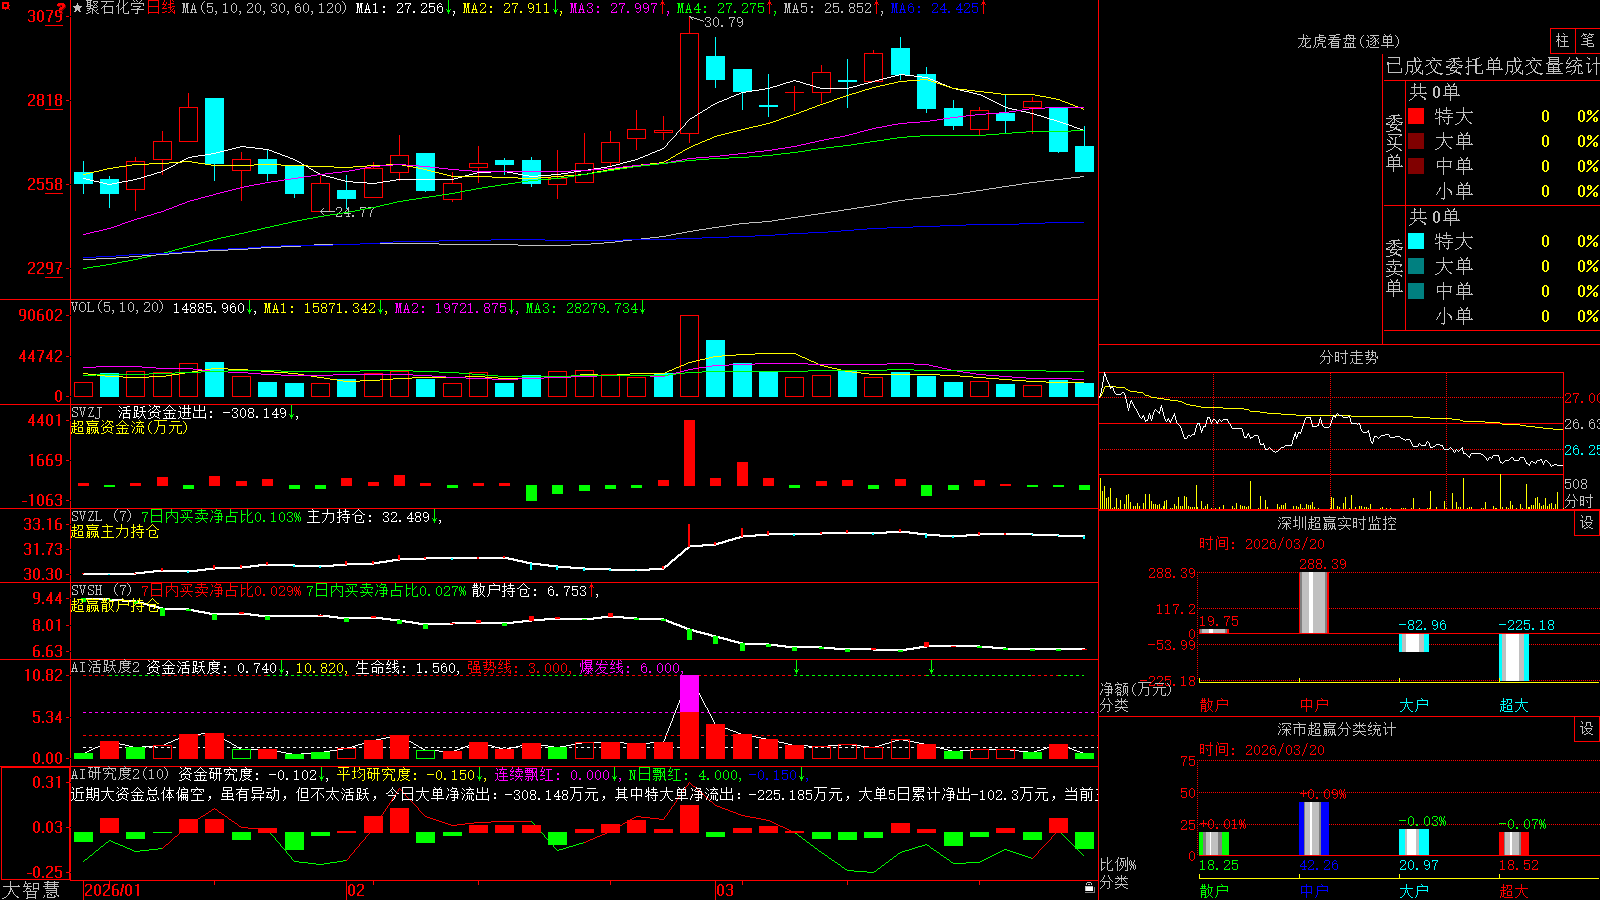Screen dimensions: 1600x900
Task: Click the 2026/01 timeline marker
Action: 113,890
